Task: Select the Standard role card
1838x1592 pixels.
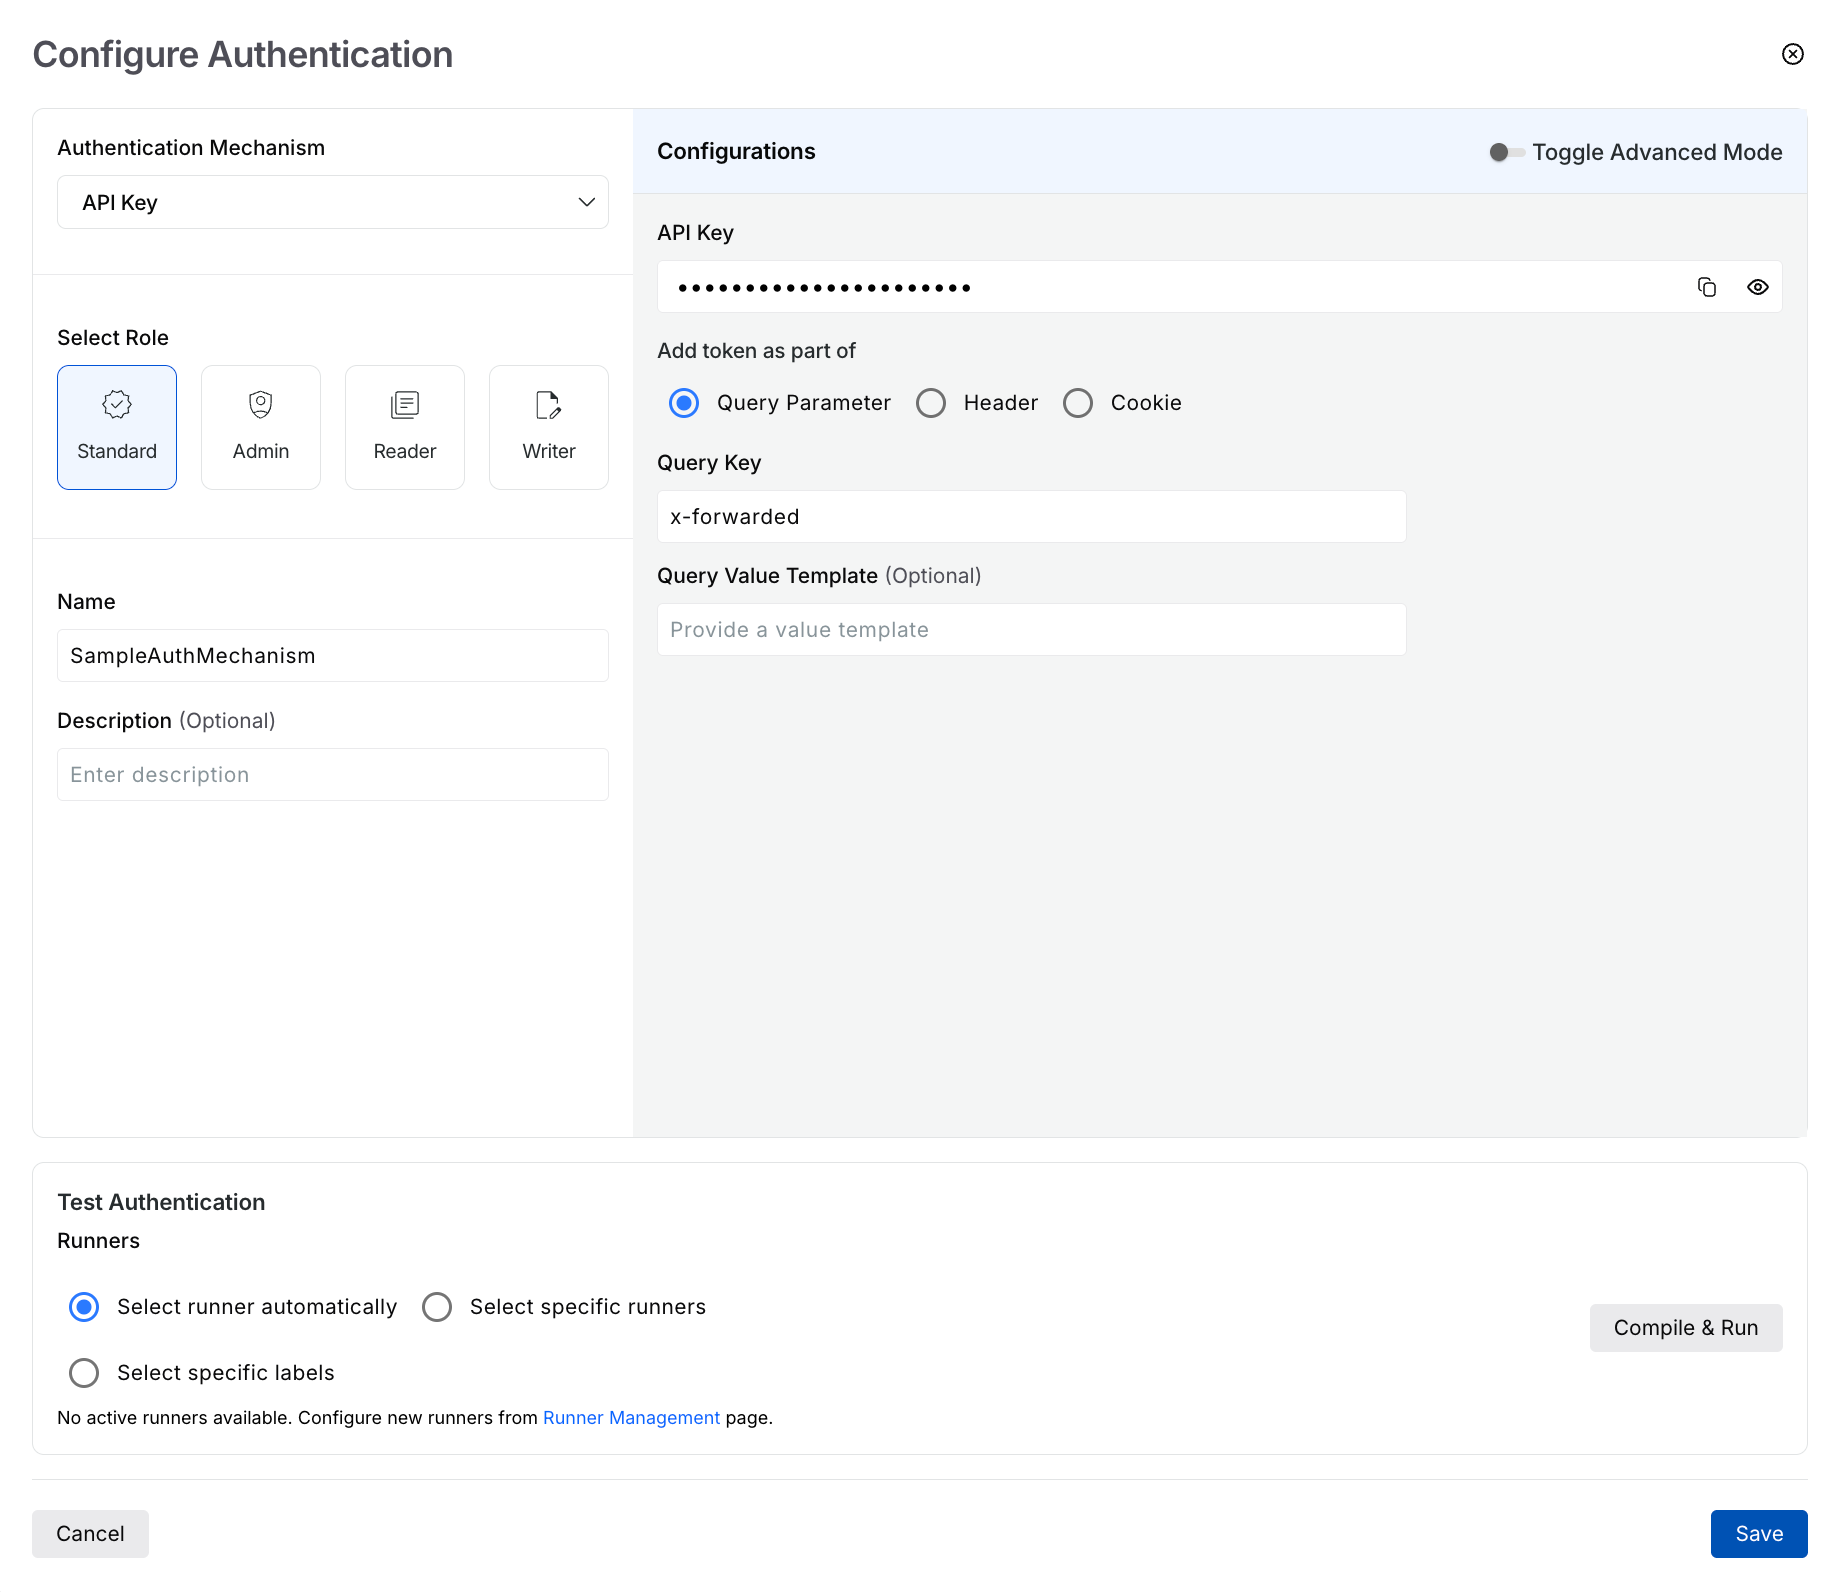Action: [x=117, y=427]
